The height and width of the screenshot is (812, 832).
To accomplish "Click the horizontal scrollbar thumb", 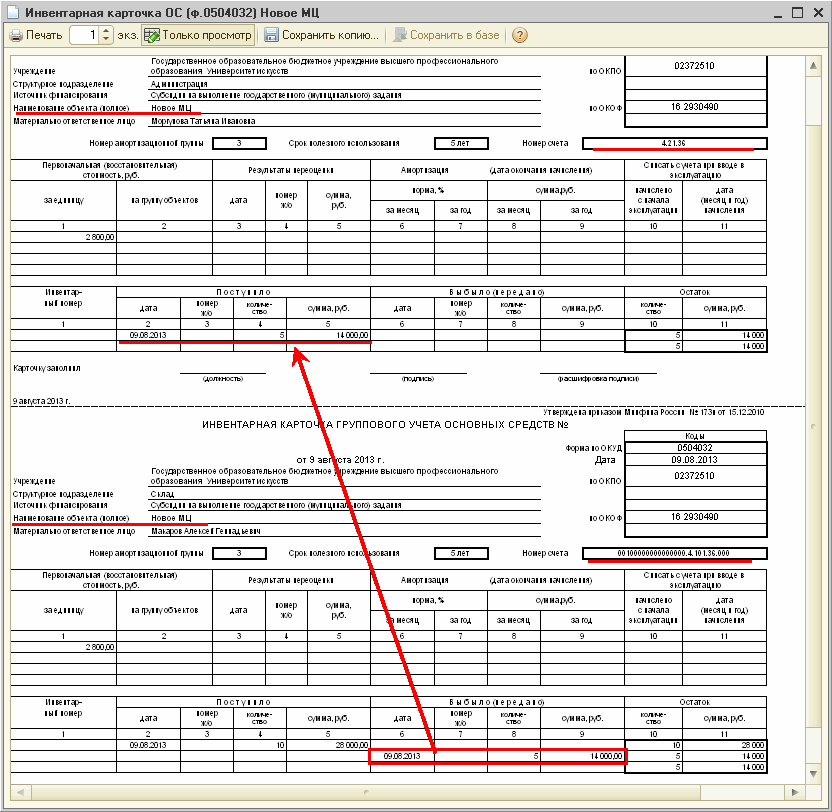I will pos(366,792).
